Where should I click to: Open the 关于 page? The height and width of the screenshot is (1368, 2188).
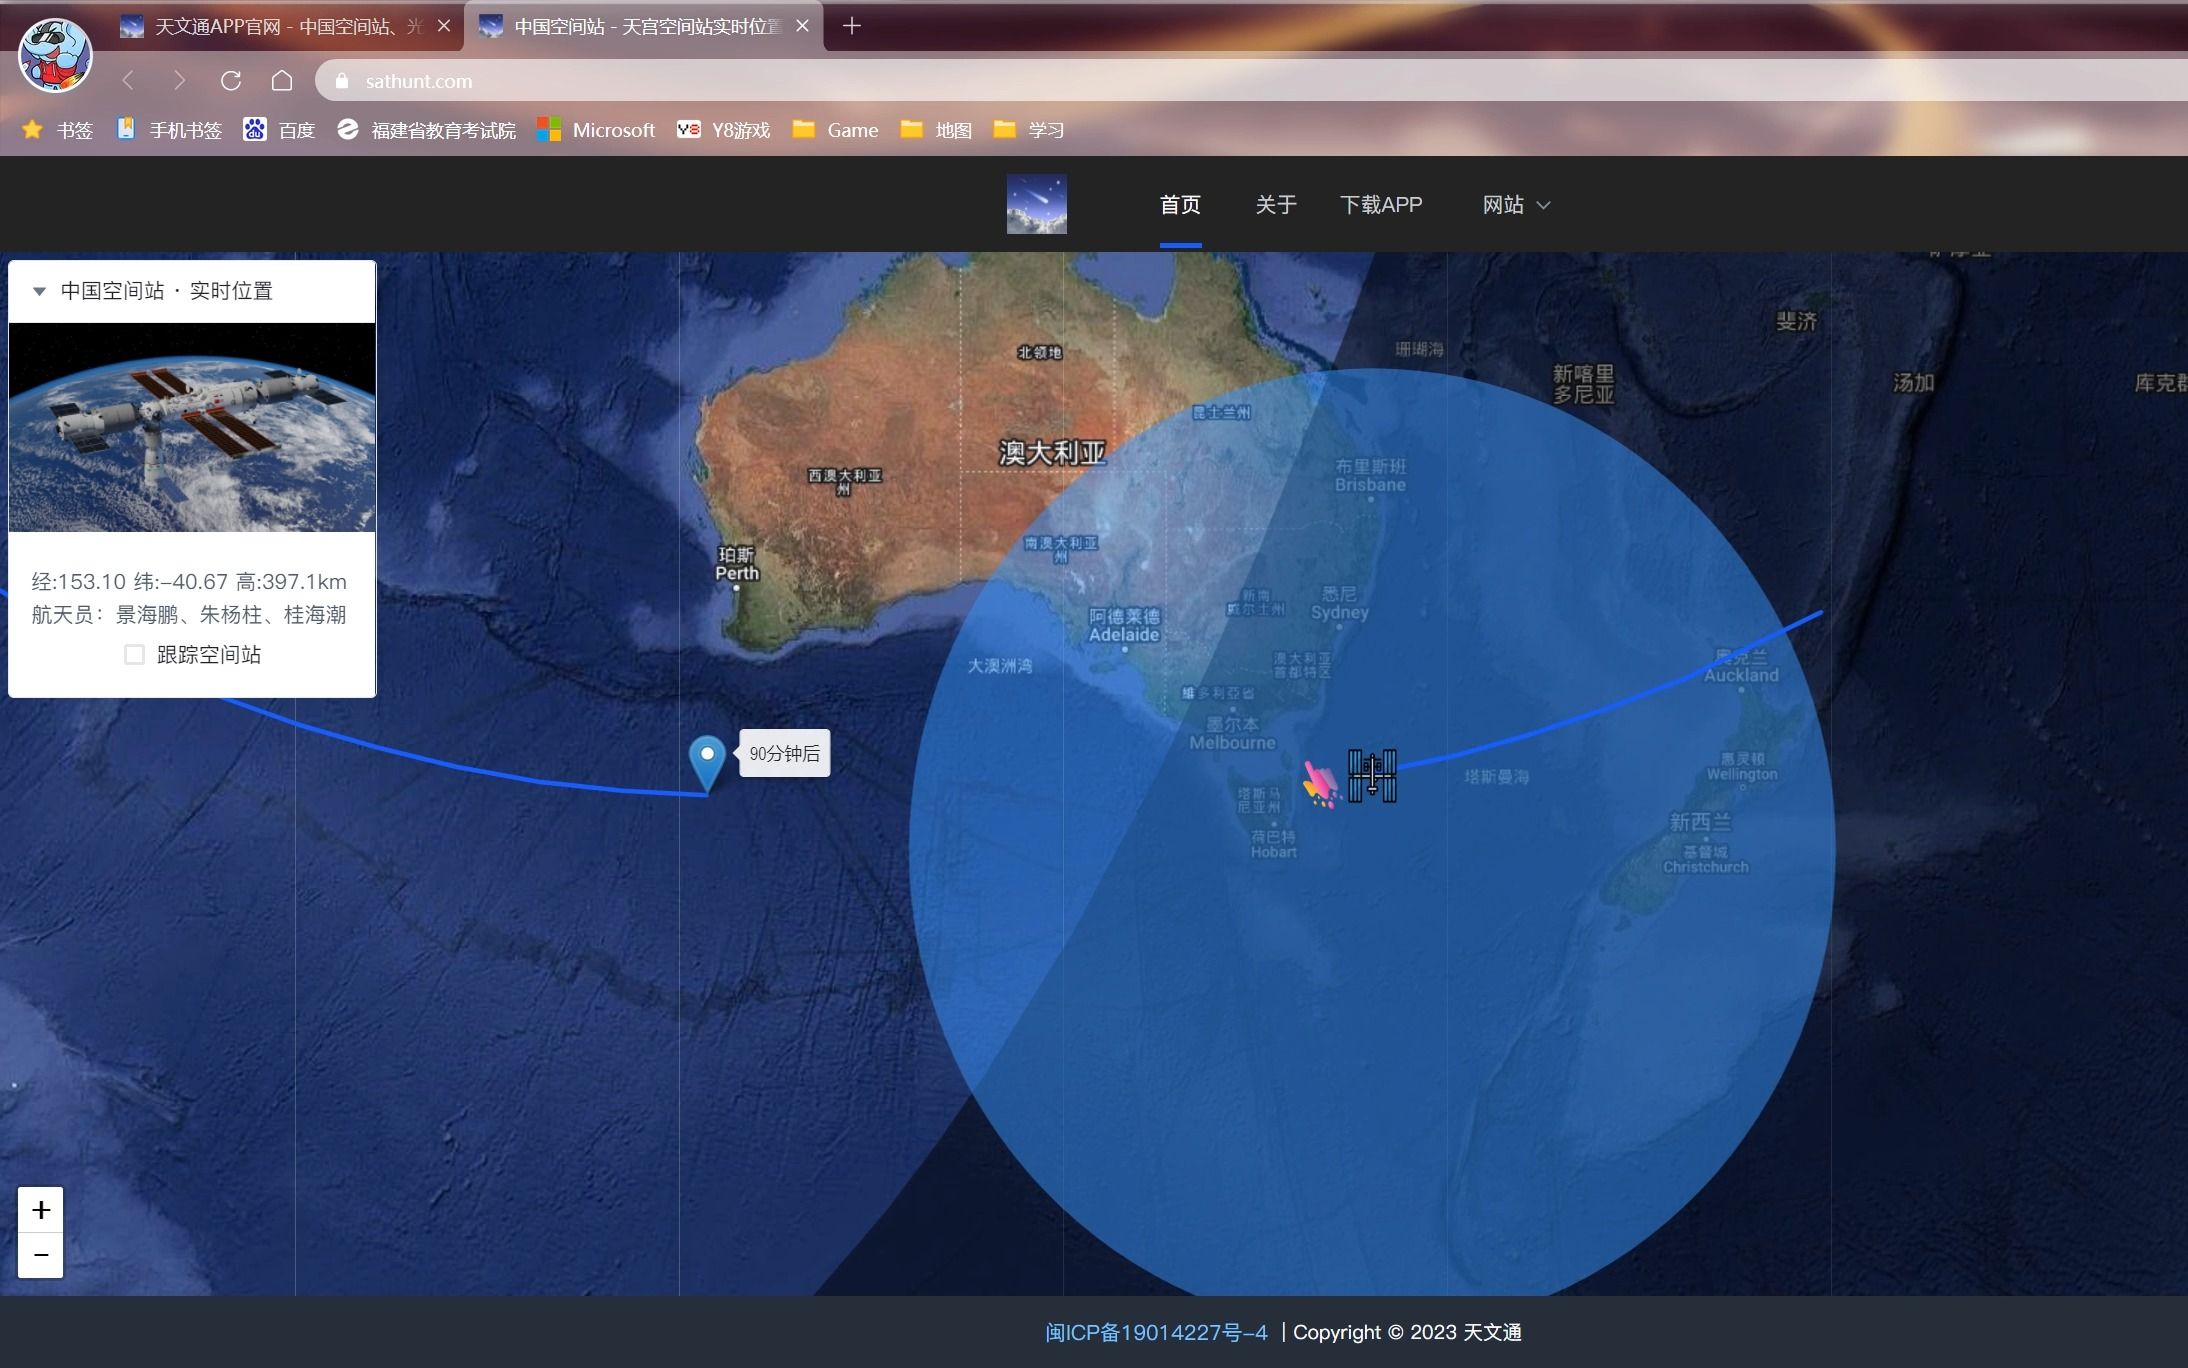click(x=1276, y=205)
